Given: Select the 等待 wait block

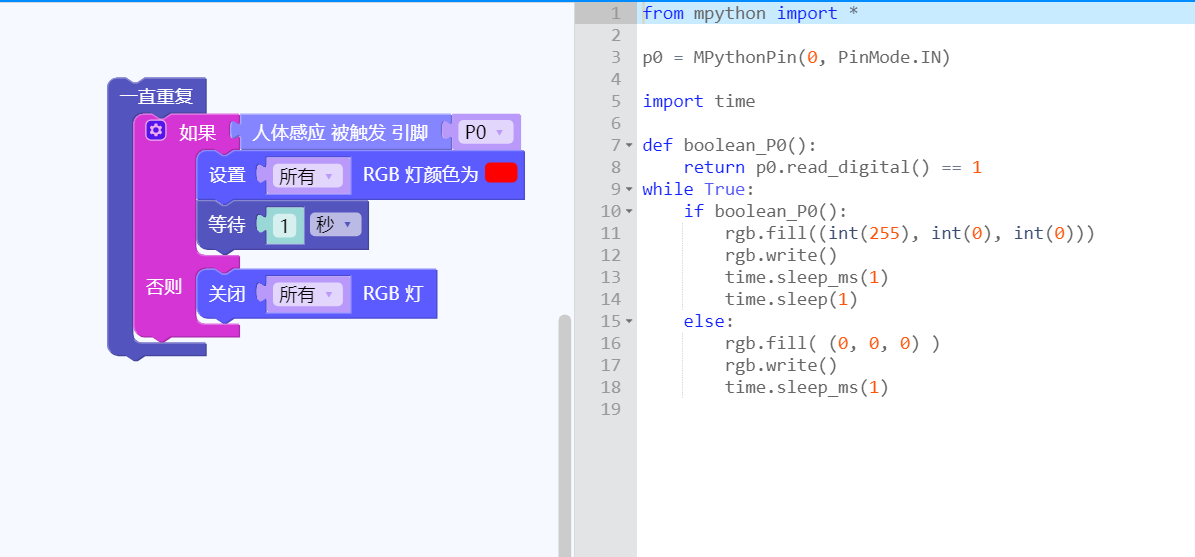Looking at the screenshot, I should [x=226, y=225].
